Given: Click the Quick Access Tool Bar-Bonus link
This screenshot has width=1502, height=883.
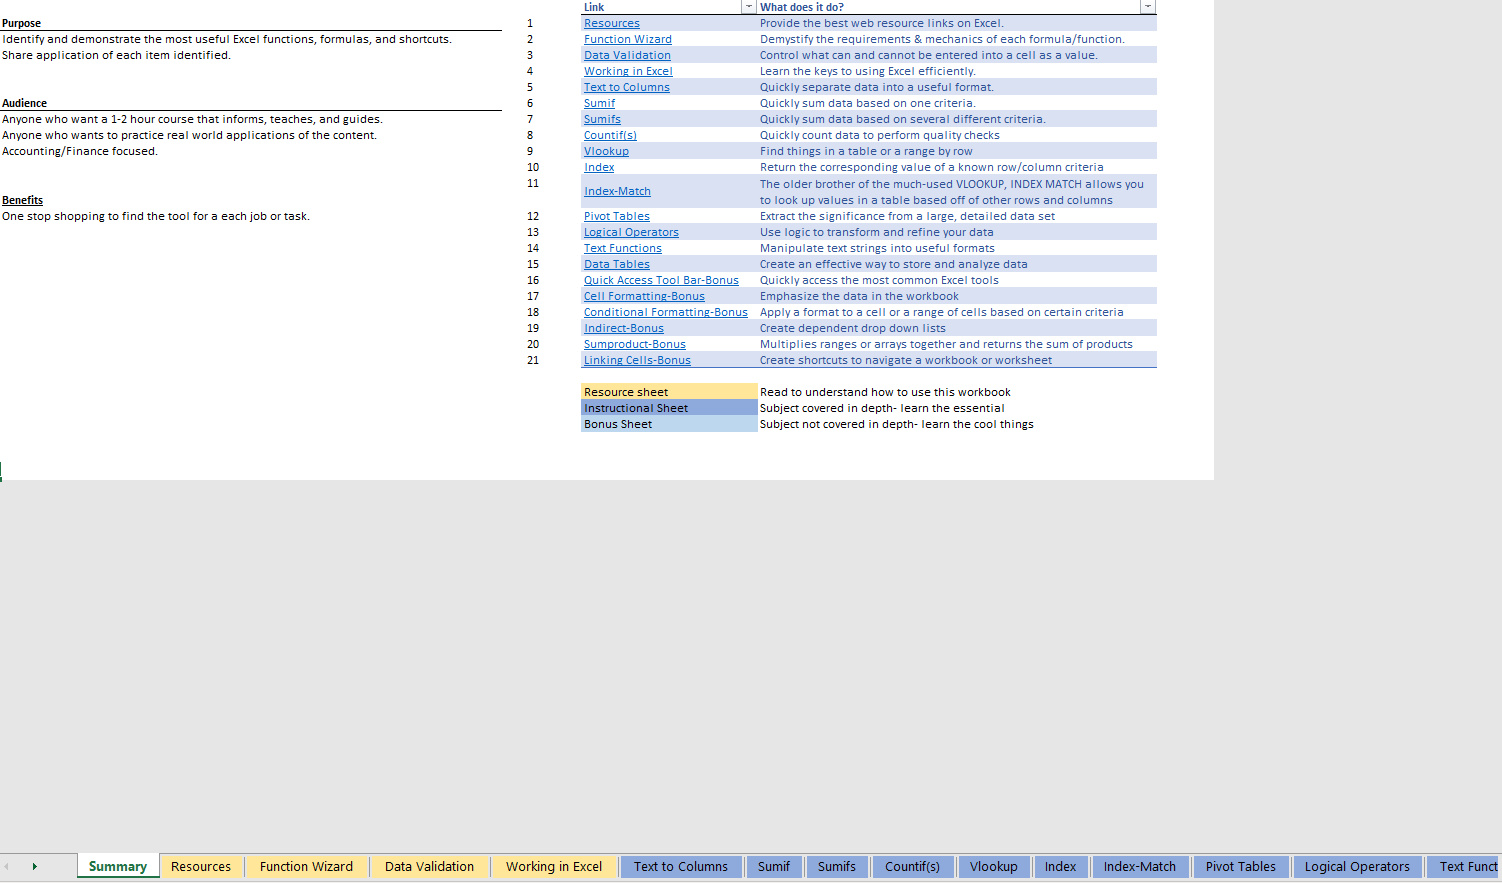Looking at the screenshot, I should coord(661,280).
